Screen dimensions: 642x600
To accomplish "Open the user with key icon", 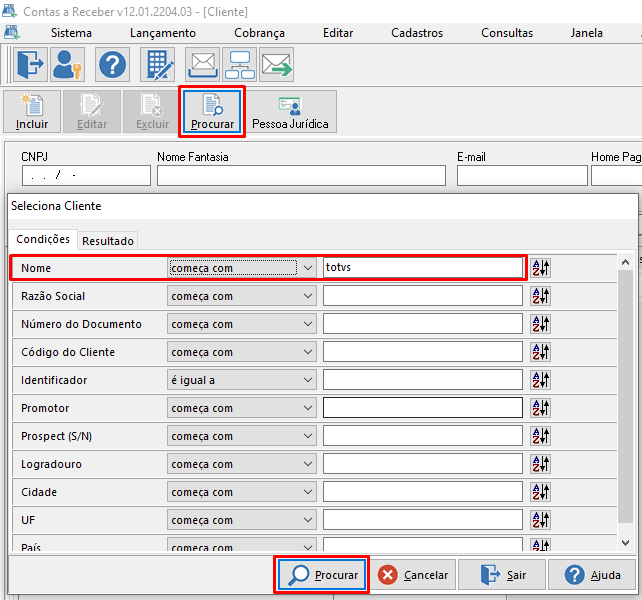I will 68,65.
